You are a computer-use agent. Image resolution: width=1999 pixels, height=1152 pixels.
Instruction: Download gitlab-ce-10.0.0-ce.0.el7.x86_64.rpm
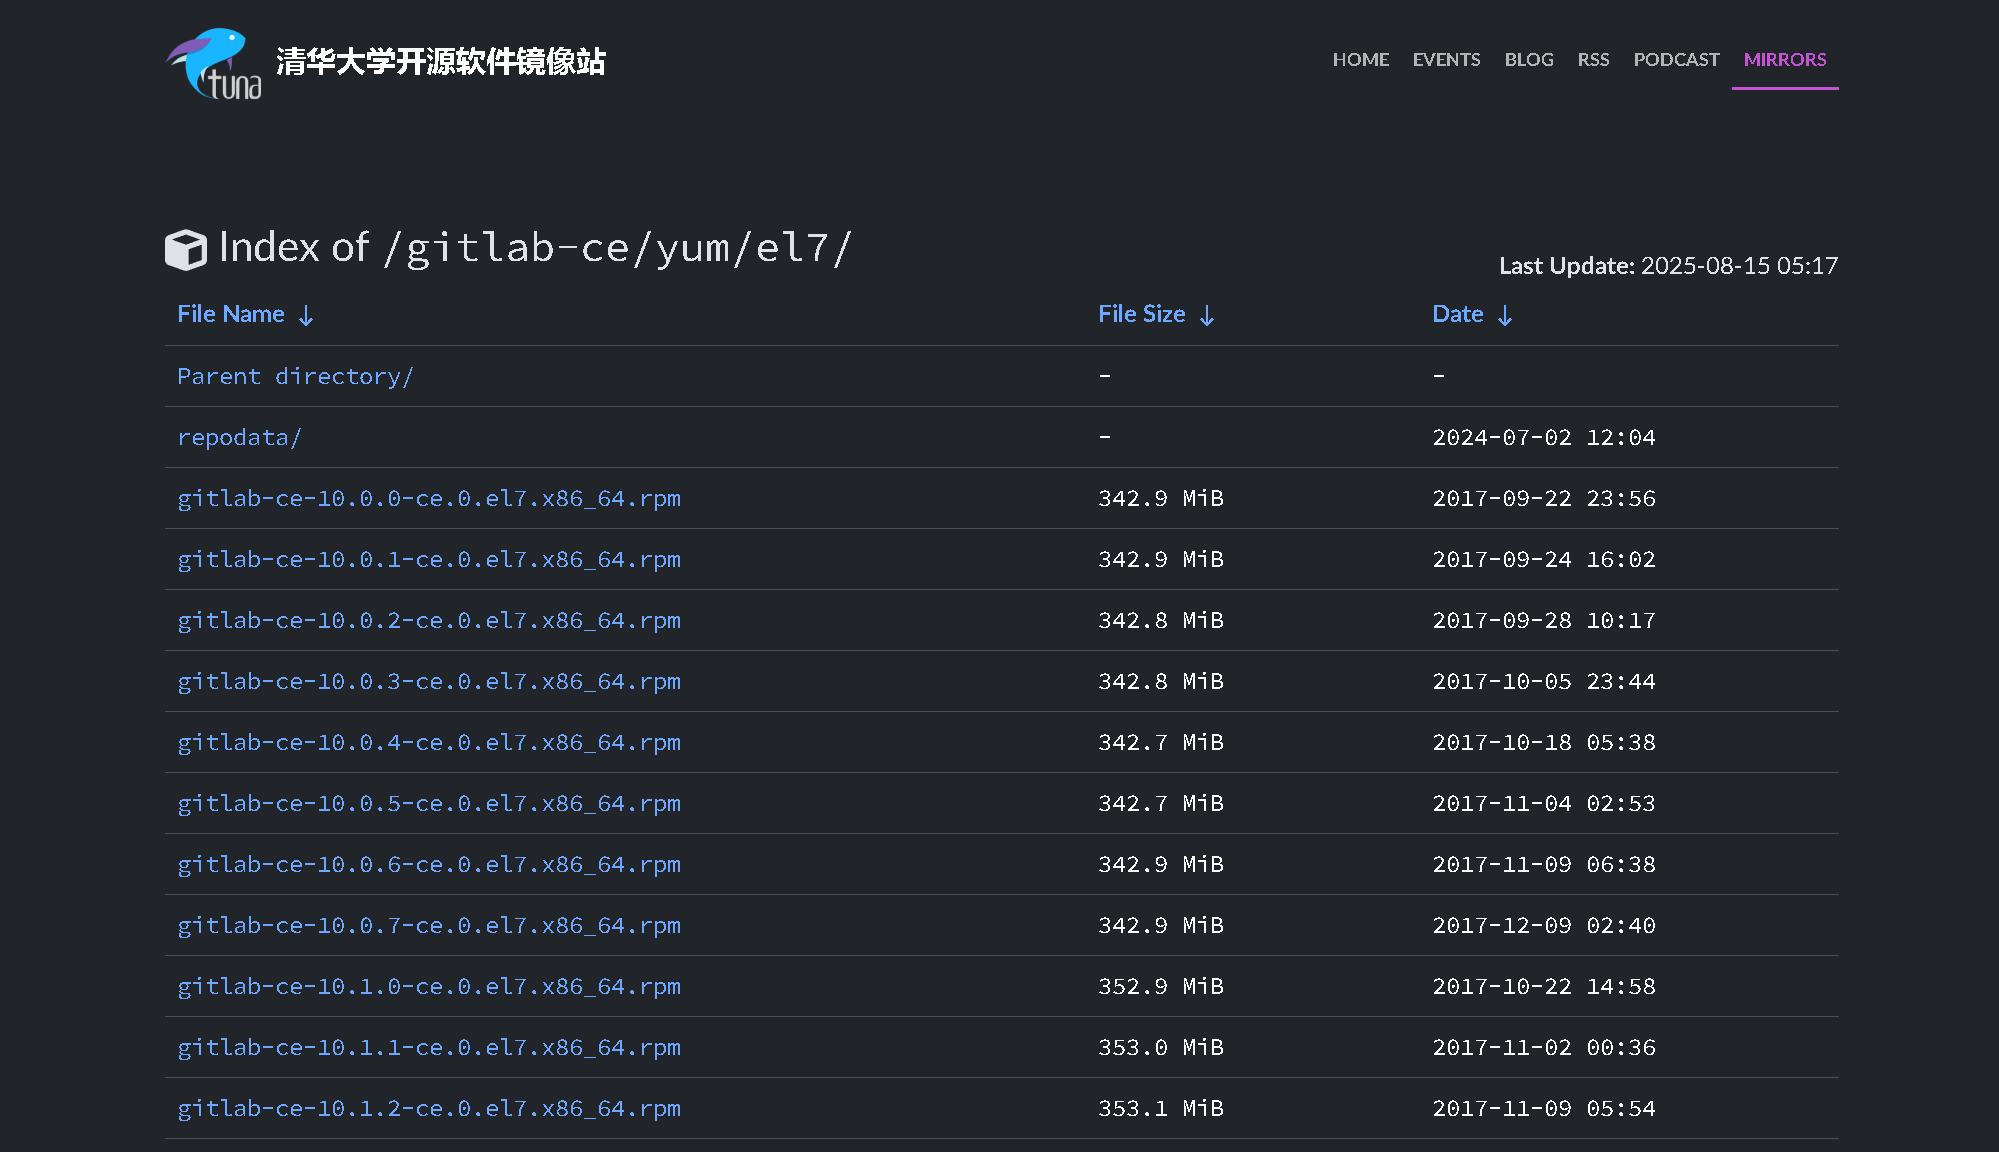coord(429,498)
